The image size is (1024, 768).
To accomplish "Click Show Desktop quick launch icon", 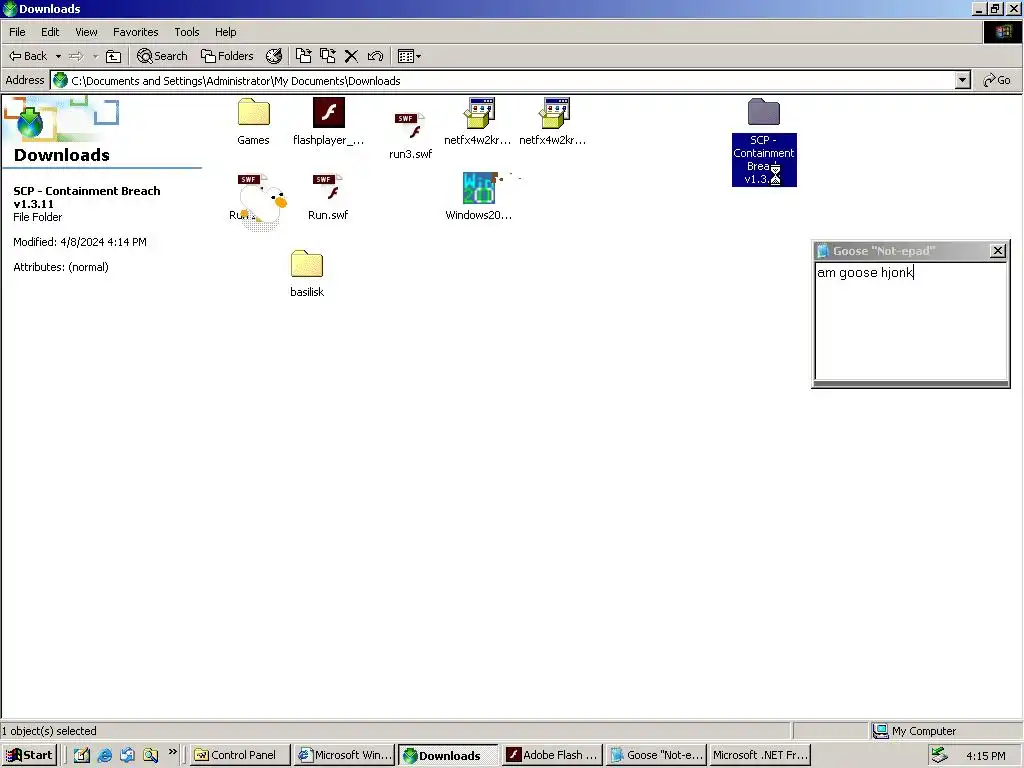I will [x=82, y=755].
